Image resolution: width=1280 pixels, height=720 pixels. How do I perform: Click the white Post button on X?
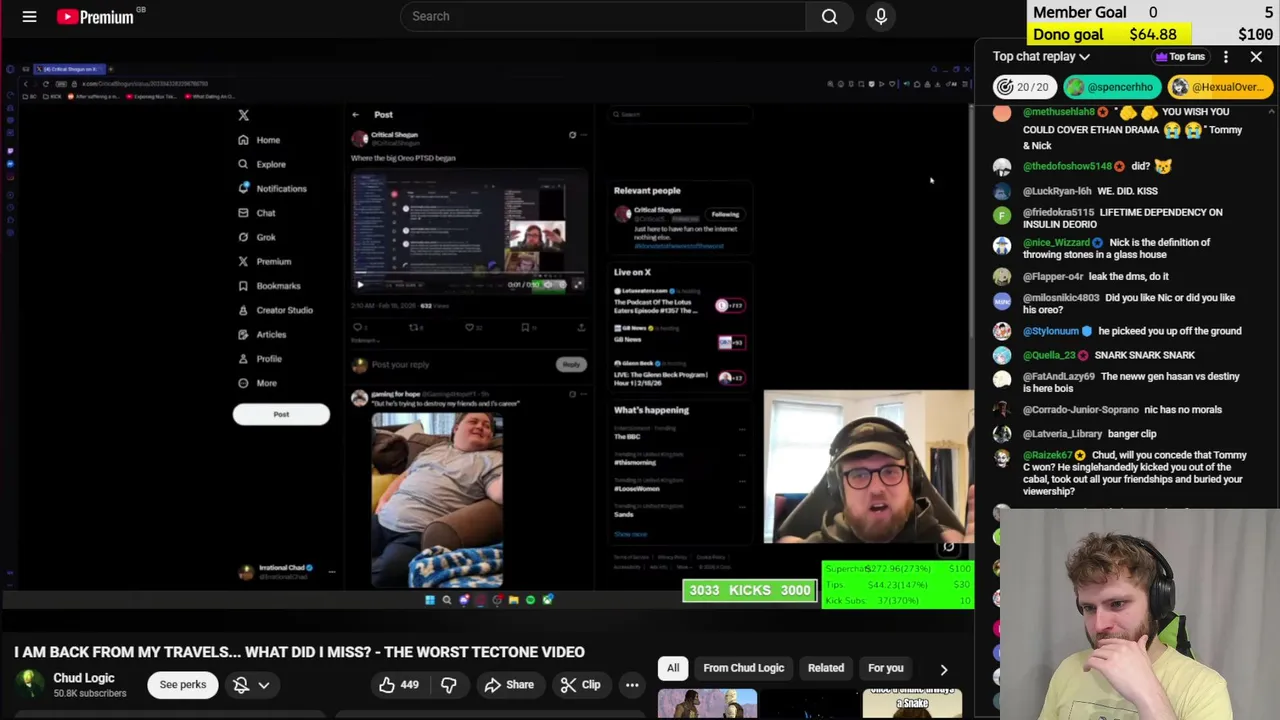click(281, 414)
